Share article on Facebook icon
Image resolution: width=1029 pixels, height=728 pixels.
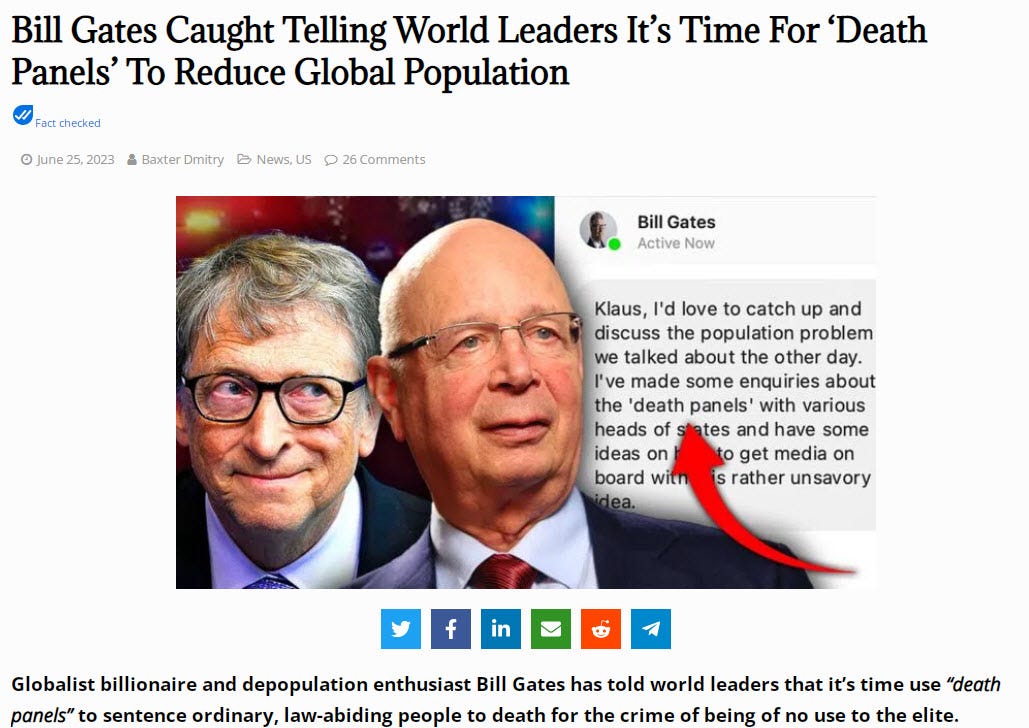coord(450,629)
